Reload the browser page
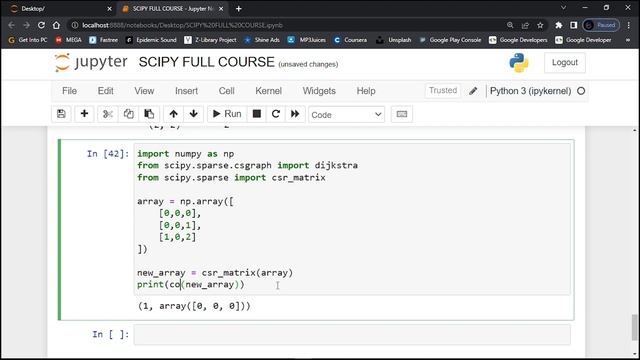The height and width of the screenshot is (360, 640). pos(41,25)
